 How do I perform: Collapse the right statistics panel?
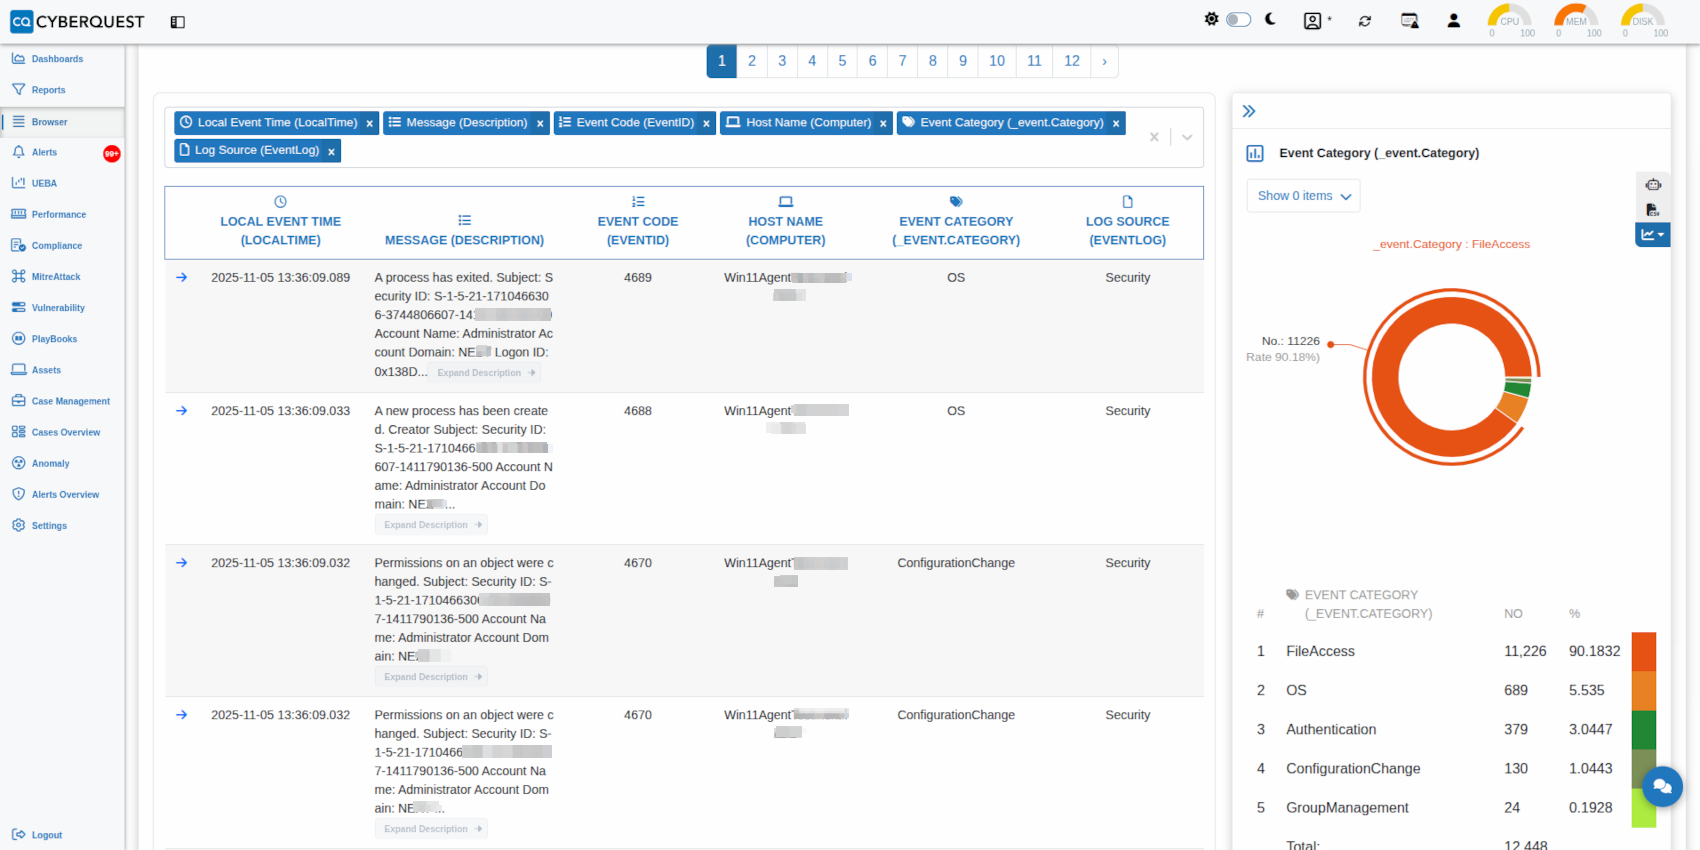(1249, 111)
